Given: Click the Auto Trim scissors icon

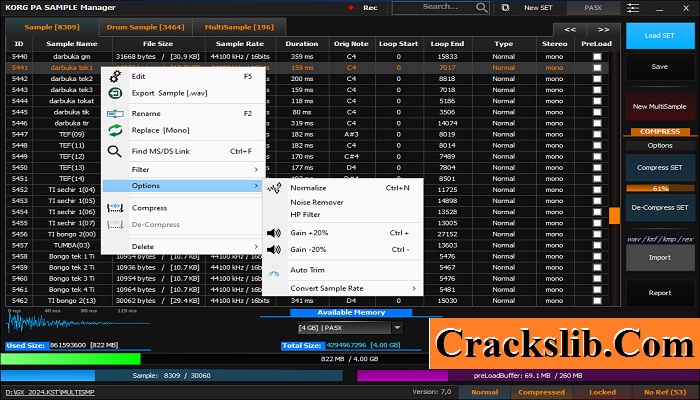Looking at the screenshot, I should [274, 271].
